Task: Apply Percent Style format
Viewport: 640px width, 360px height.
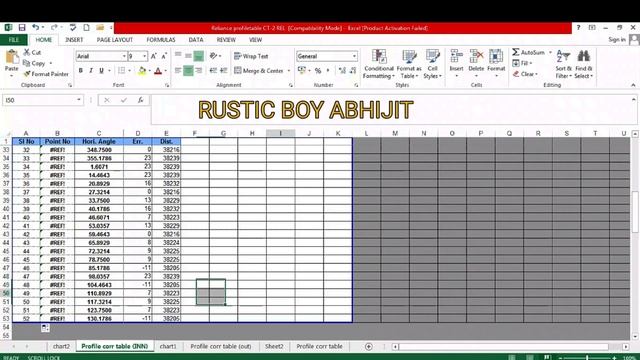Action: click(x=318, y=71)
